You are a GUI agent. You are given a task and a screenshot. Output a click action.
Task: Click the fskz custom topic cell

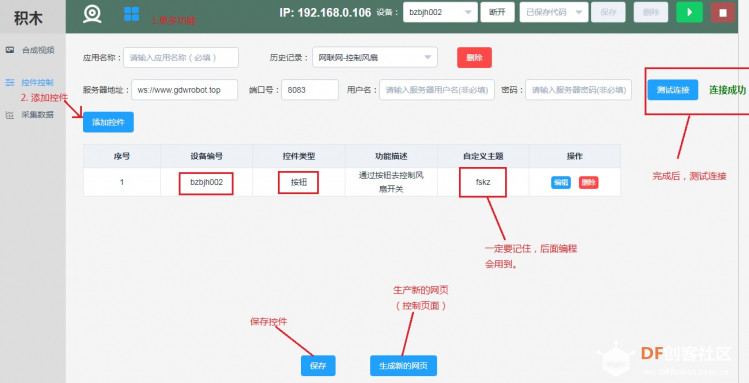pos(483,182)
